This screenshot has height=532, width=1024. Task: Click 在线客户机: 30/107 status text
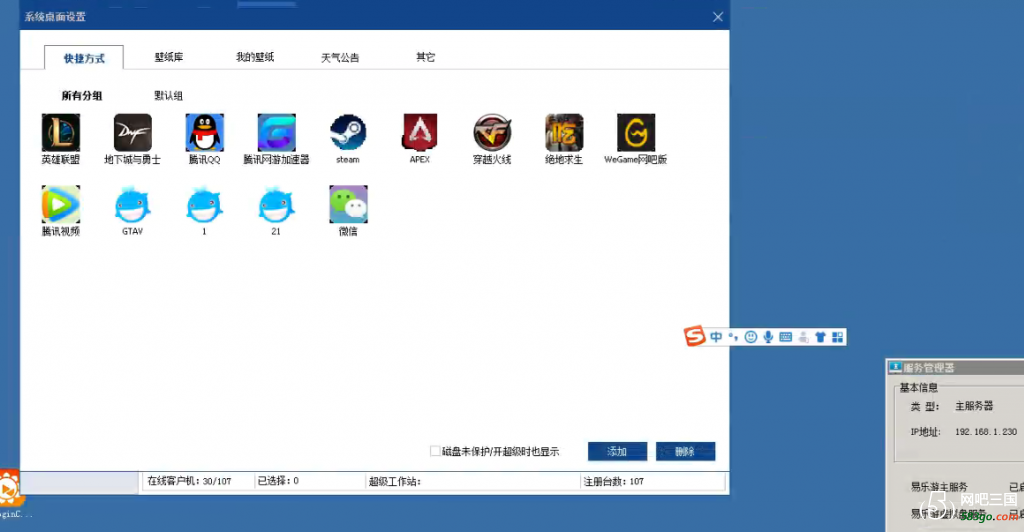pyautogui.click(x=189, y=481)
